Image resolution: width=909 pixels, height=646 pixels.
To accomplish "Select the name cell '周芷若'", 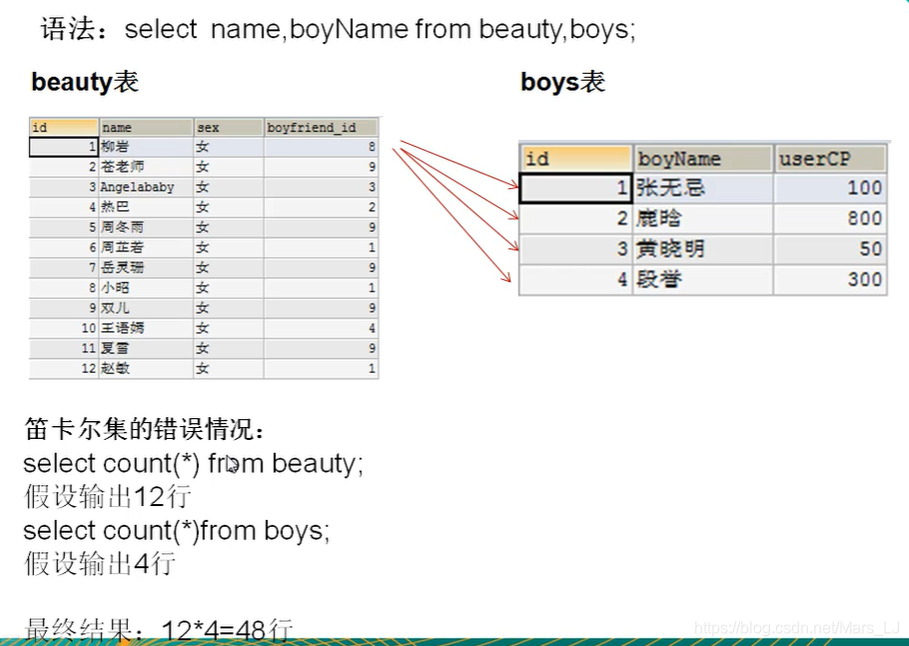I will [x=146, y=248].
